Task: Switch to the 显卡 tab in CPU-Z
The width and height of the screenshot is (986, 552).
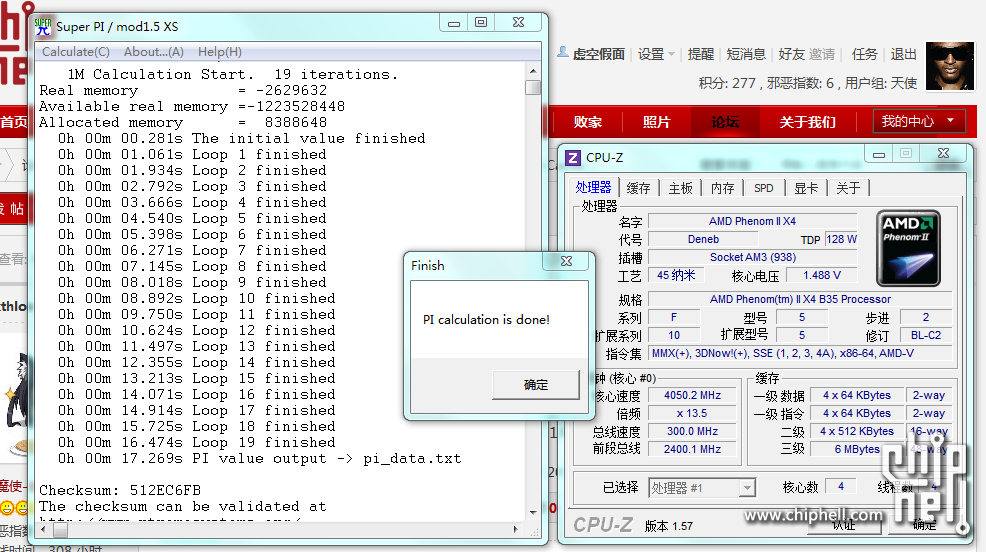Action: point(806,188)
